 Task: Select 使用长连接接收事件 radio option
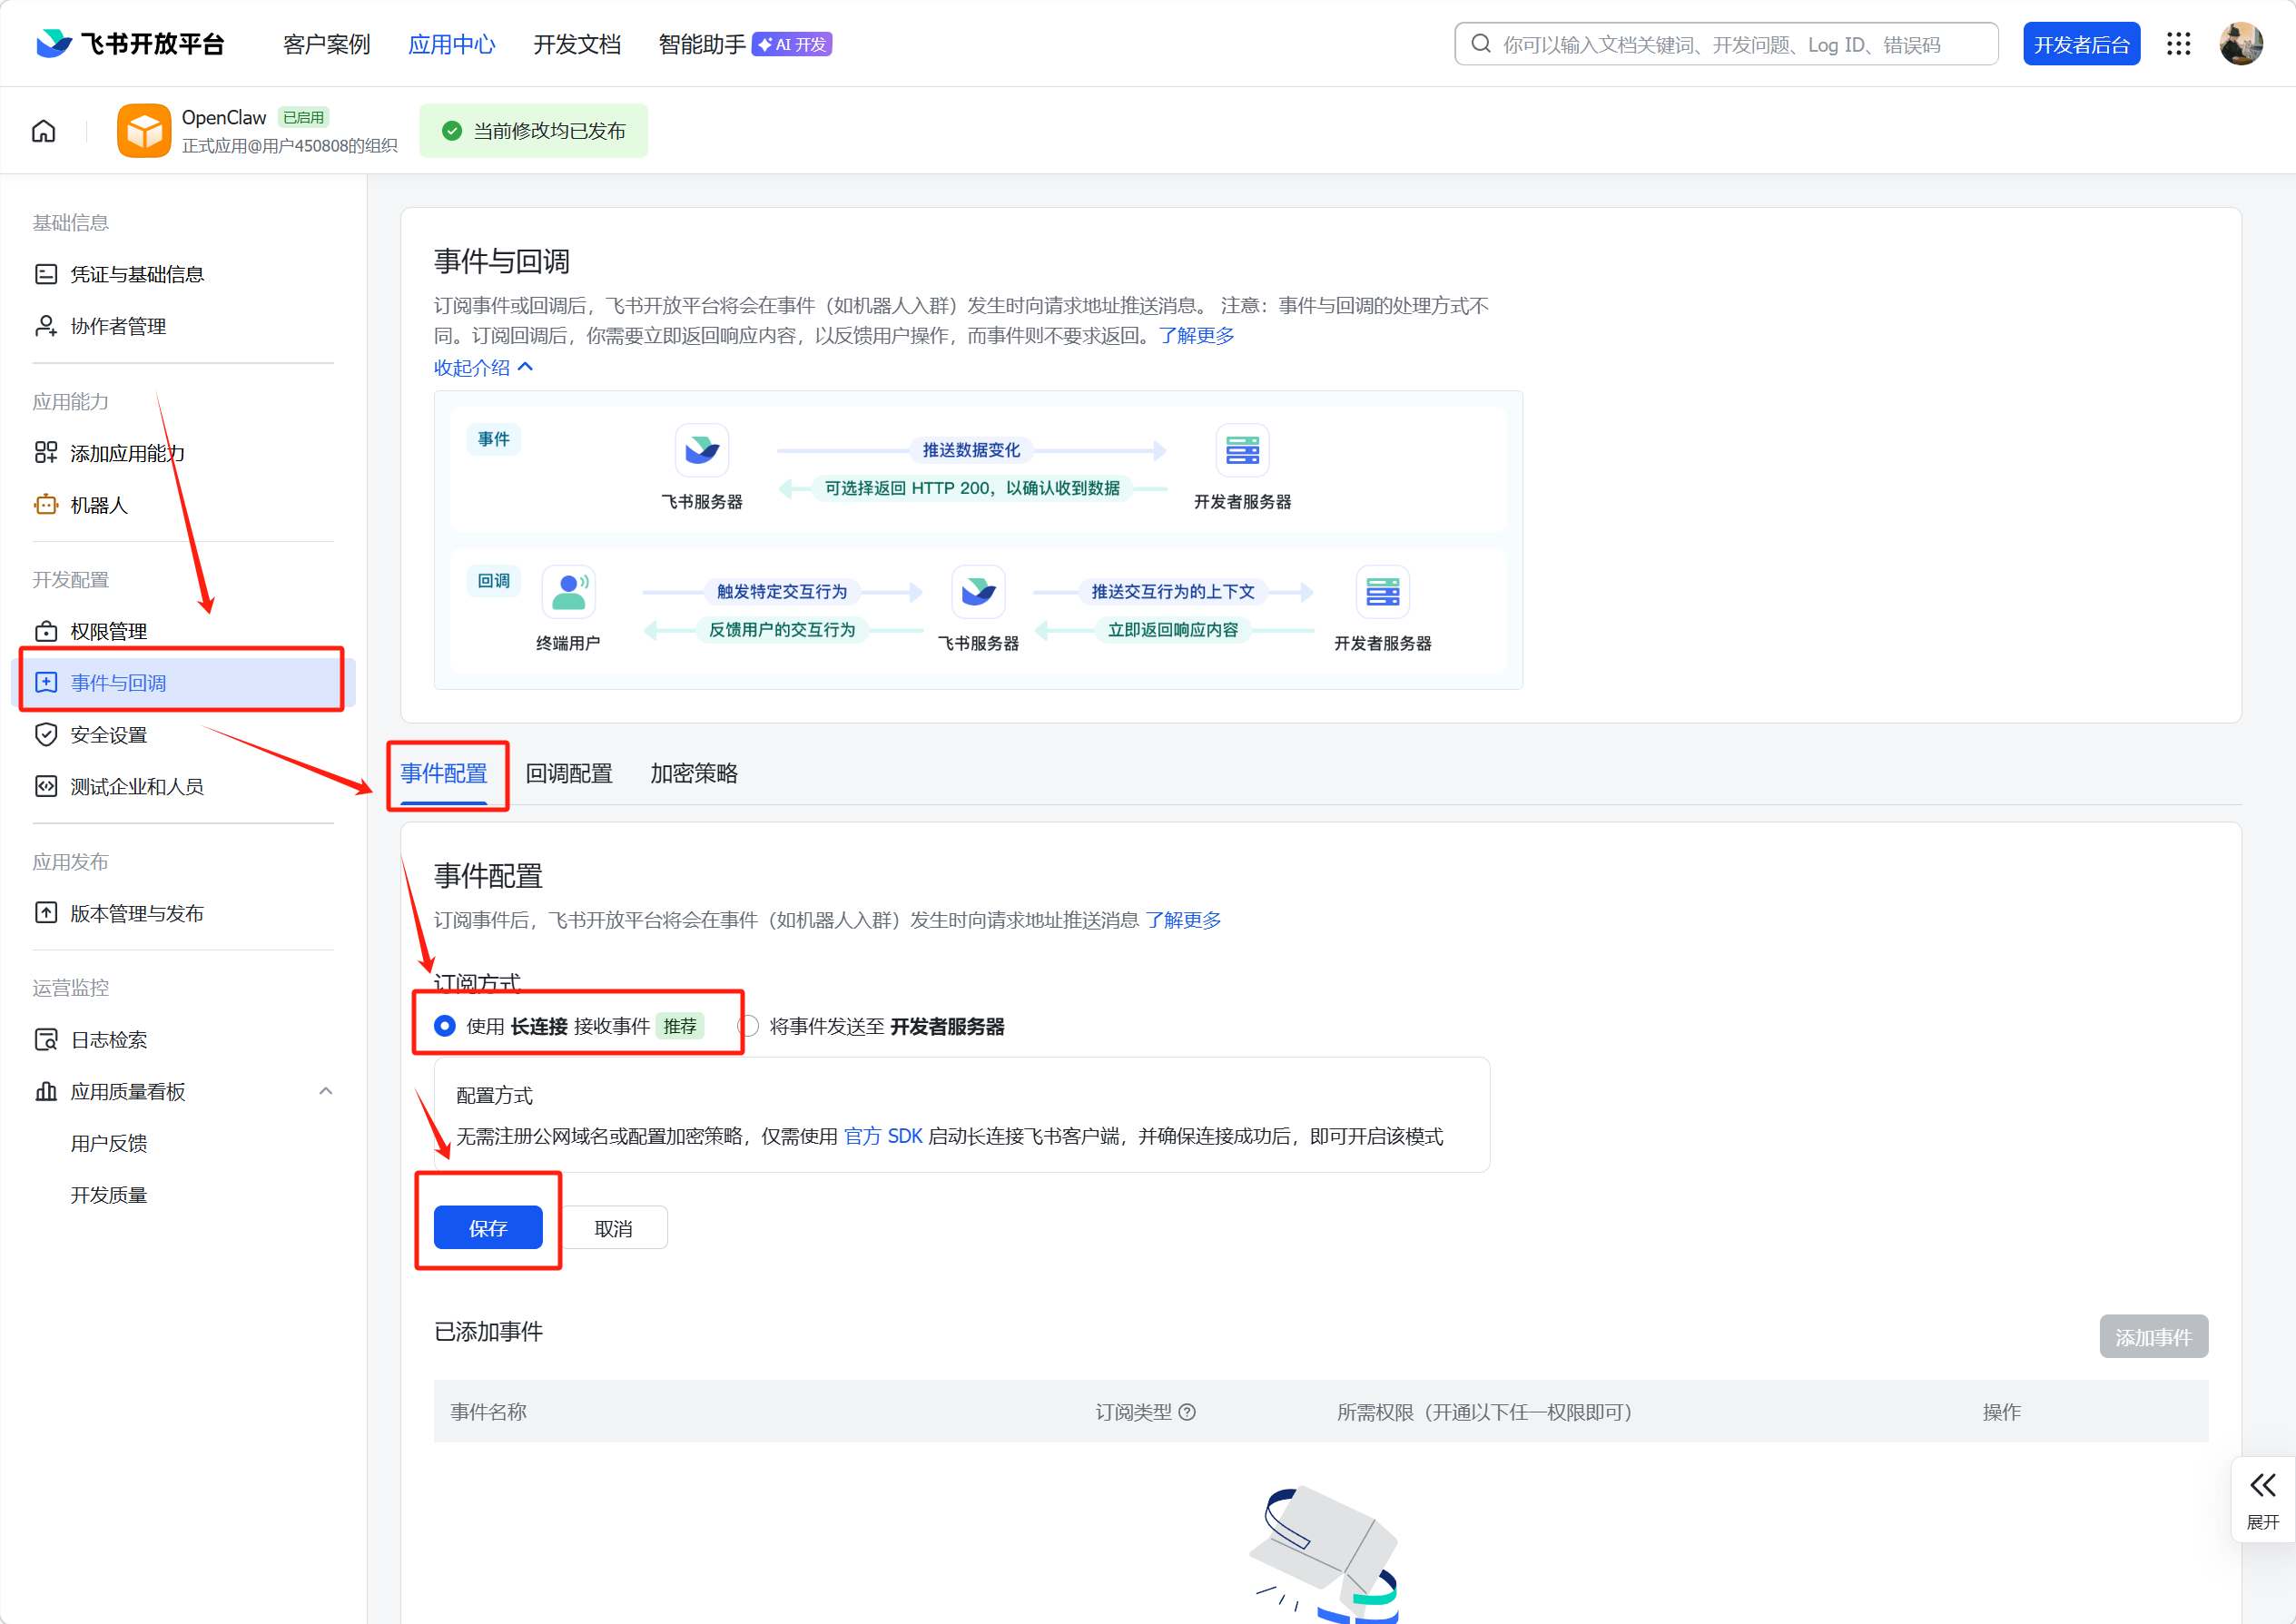[445, 1026]
